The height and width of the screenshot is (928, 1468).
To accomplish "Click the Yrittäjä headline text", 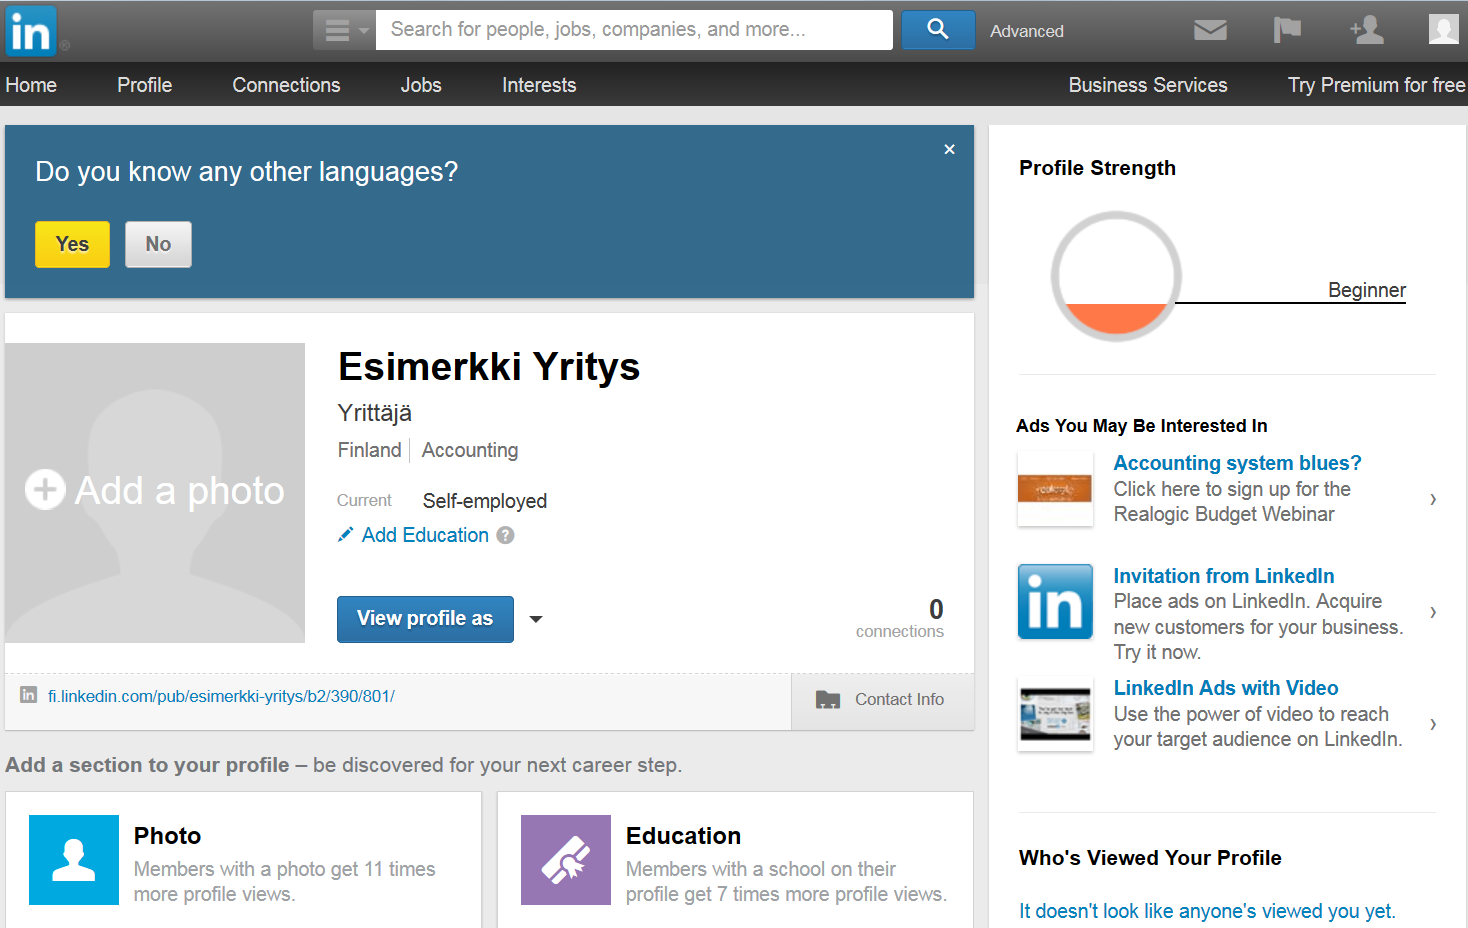I will 375,413.
